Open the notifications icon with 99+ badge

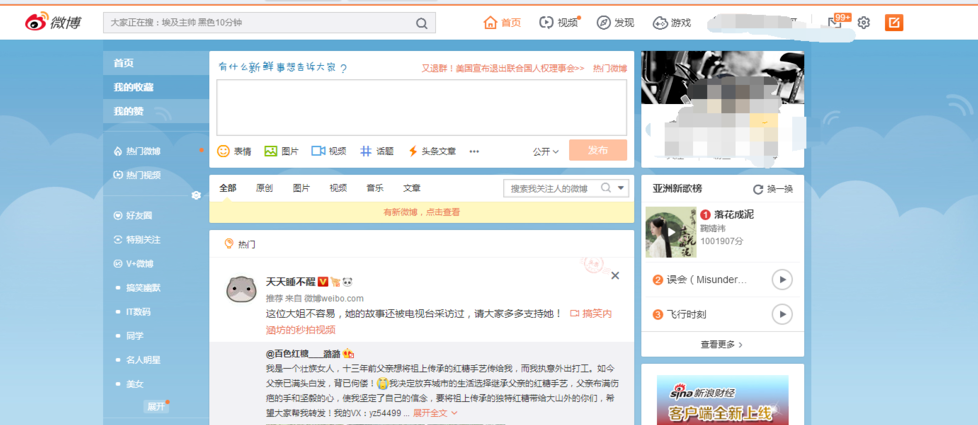click(835, 22)
